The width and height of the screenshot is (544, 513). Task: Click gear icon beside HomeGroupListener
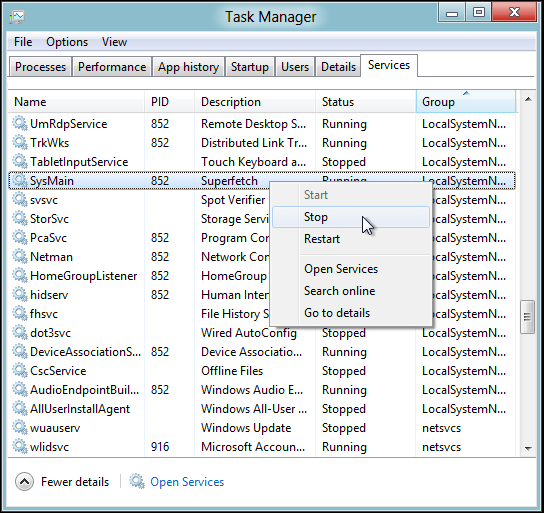[x=20, y=275]
